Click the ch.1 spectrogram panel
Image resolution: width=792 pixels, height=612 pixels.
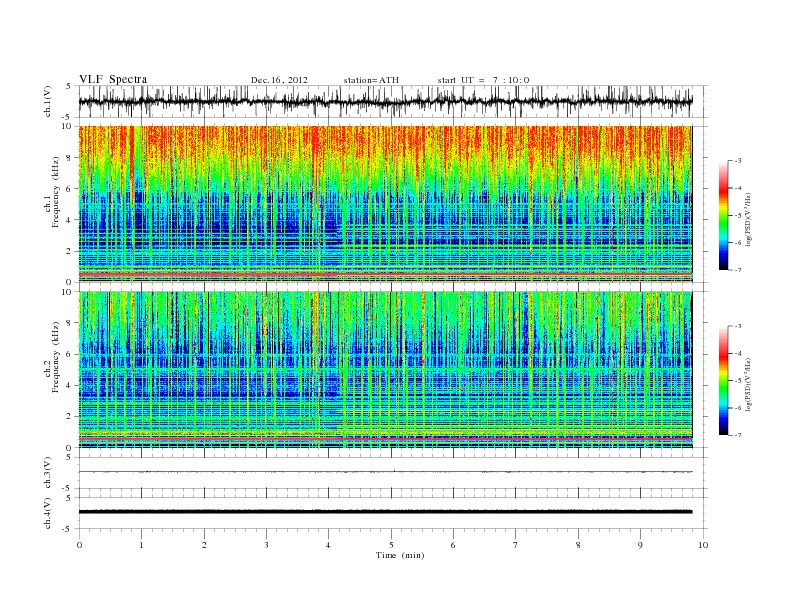click(385, 204)
